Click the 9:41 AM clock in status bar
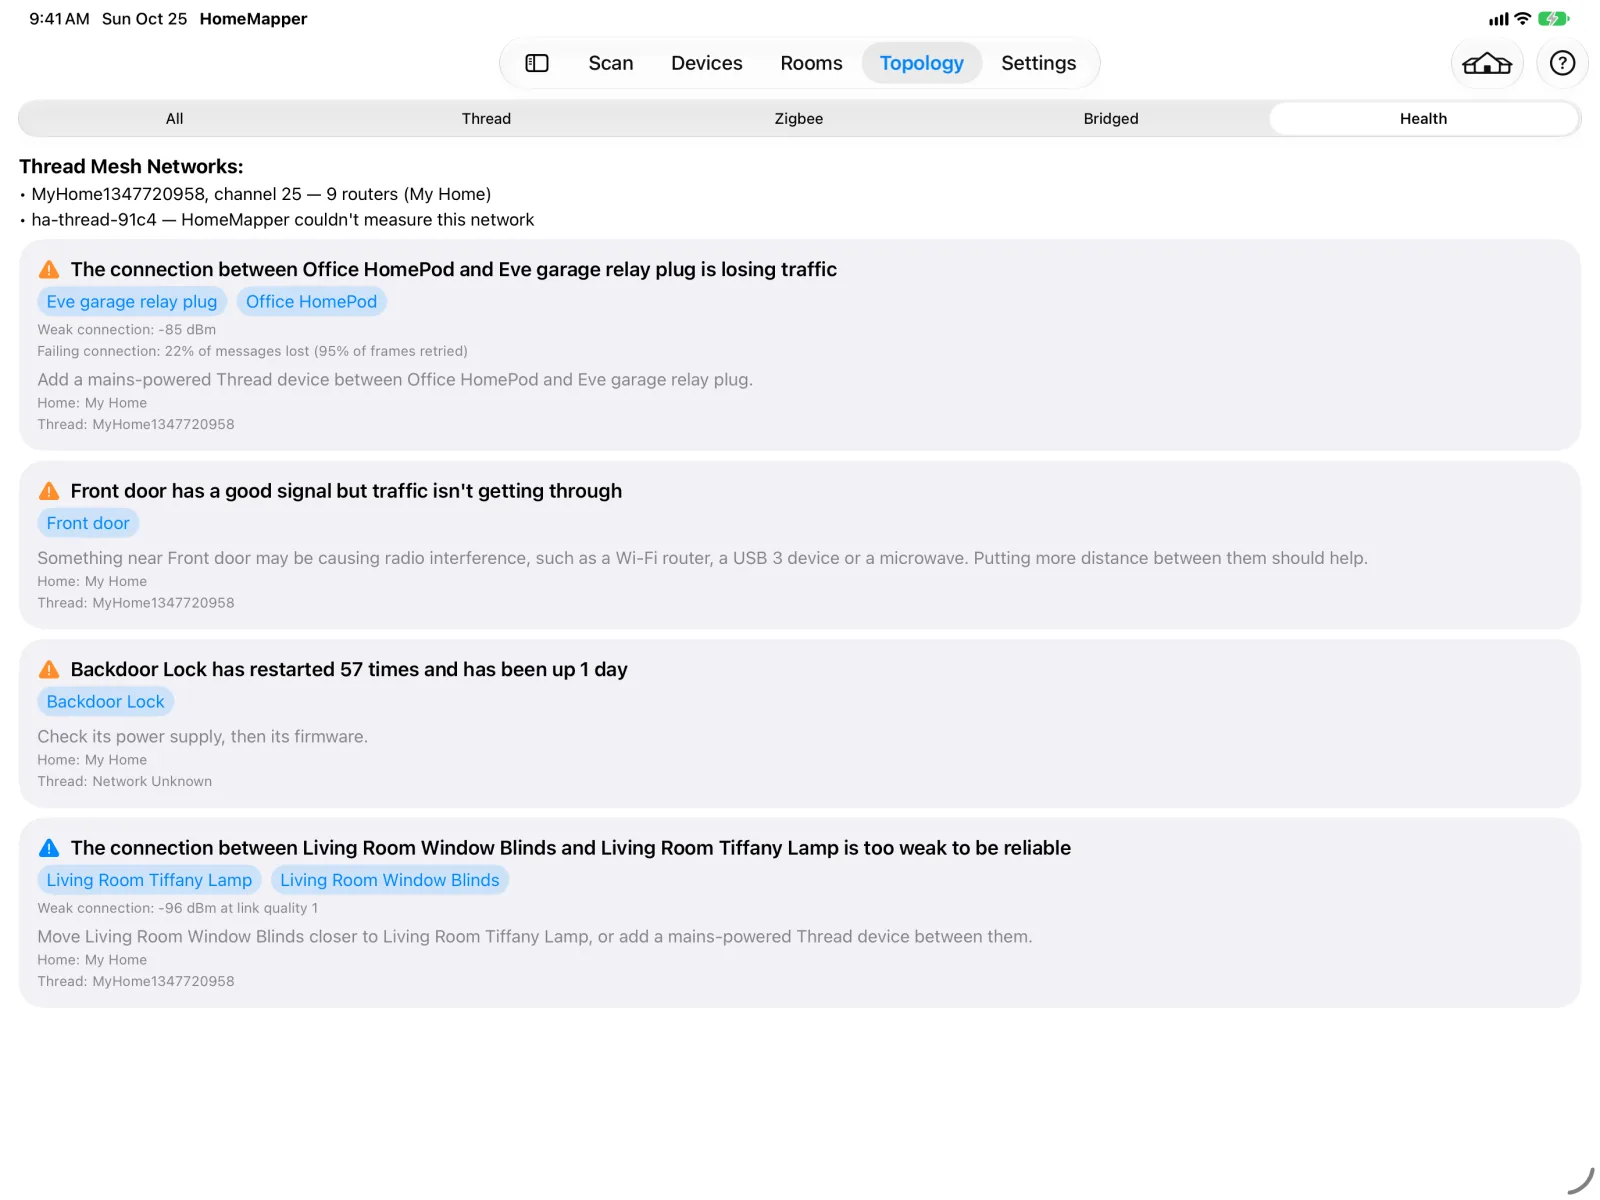 click(59, 19)
